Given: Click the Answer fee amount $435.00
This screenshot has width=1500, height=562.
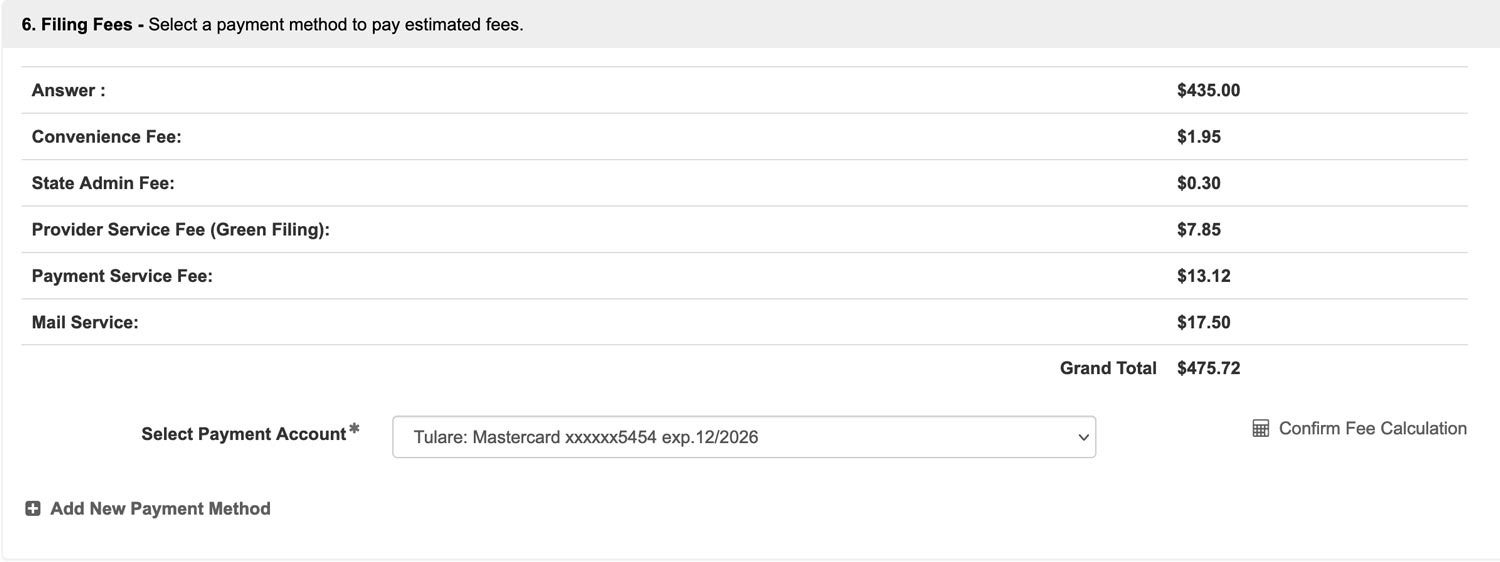Looking at the screenshot, I should point(1208,90).
